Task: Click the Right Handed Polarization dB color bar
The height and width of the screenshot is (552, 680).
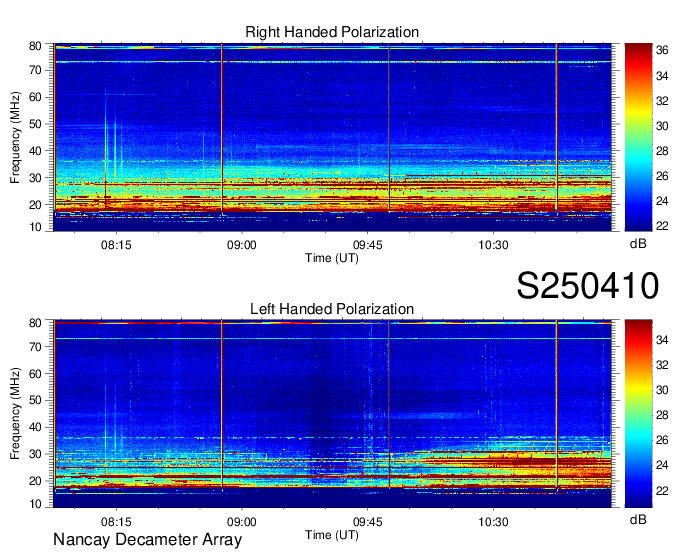Action: click(638, 137)
